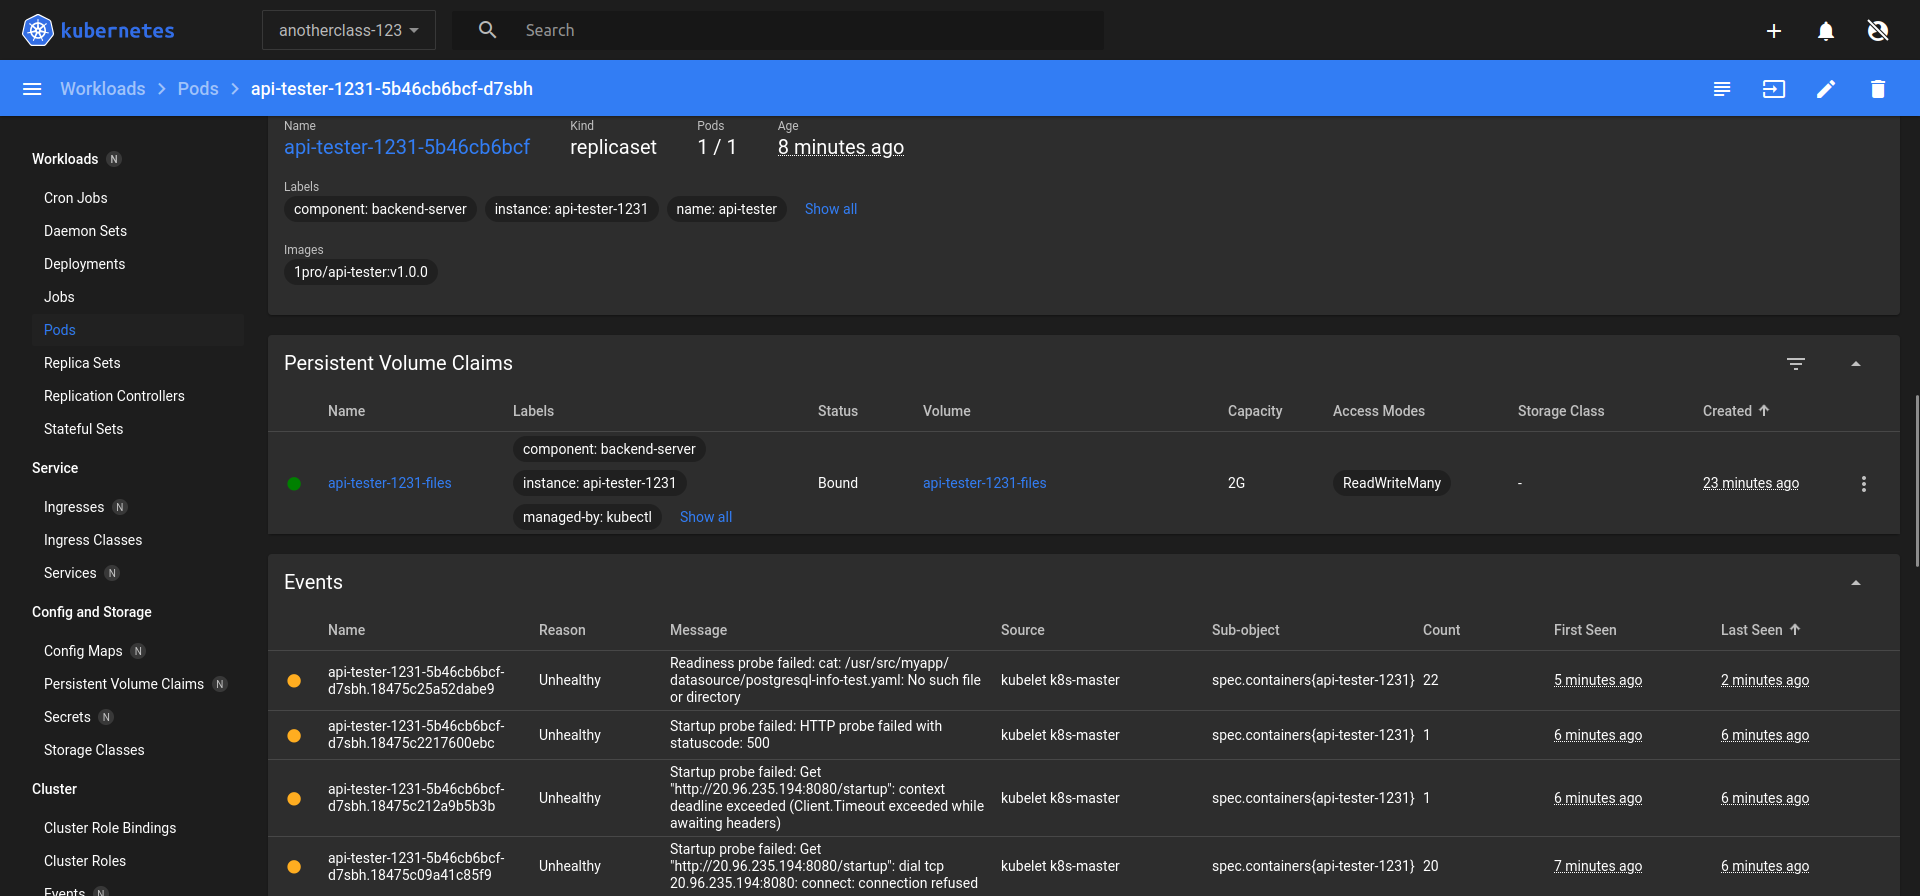Go to Pods breadcrumb
The width and height of the screenshot is (1920, 896).
point(198,89)
